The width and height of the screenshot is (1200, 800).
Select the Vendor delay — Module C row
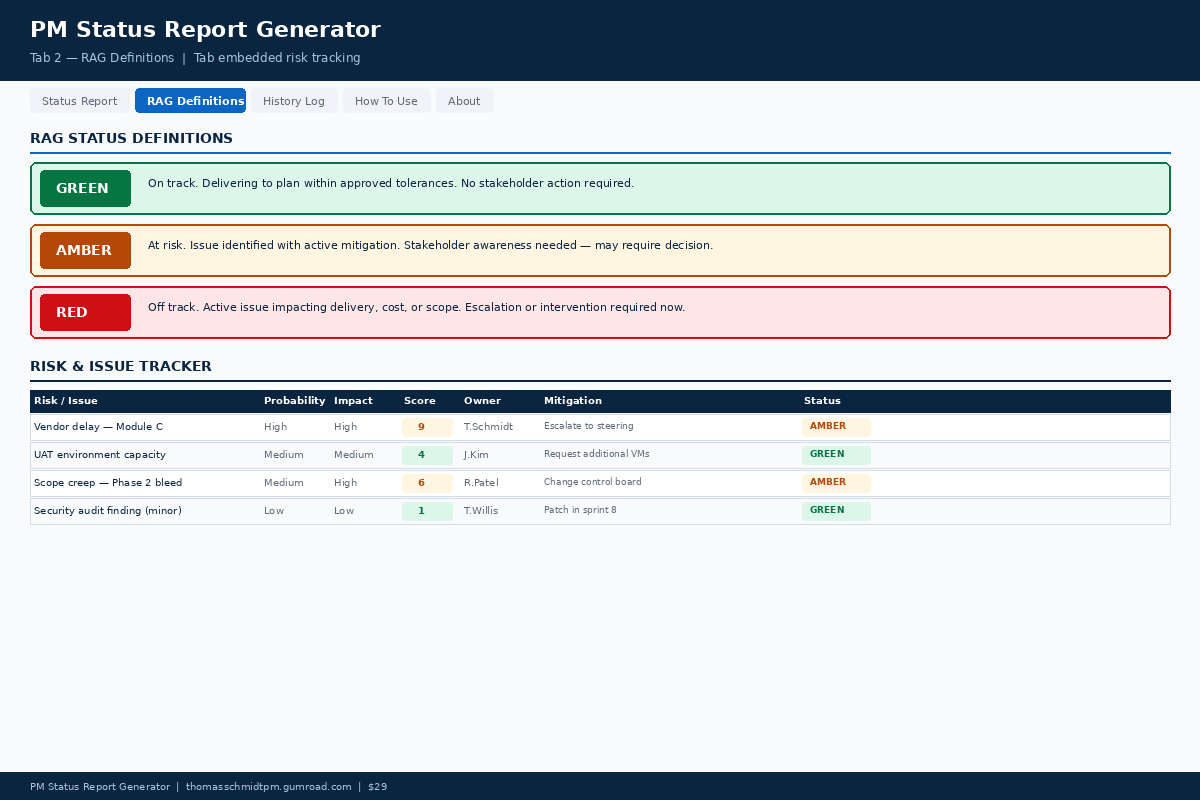click(x=98, y=427)
